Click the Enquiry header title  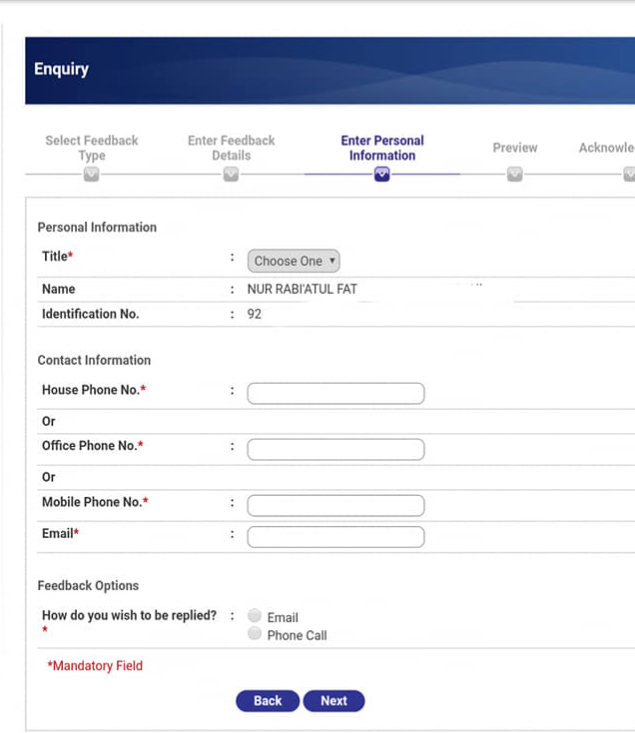pyautogui.click(x=61, y=69)
